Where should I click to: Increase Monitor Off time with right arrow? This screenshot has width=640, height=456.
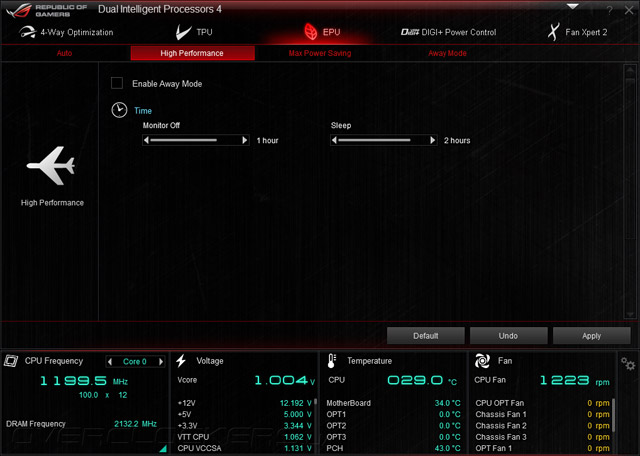(x=244, y=140)
